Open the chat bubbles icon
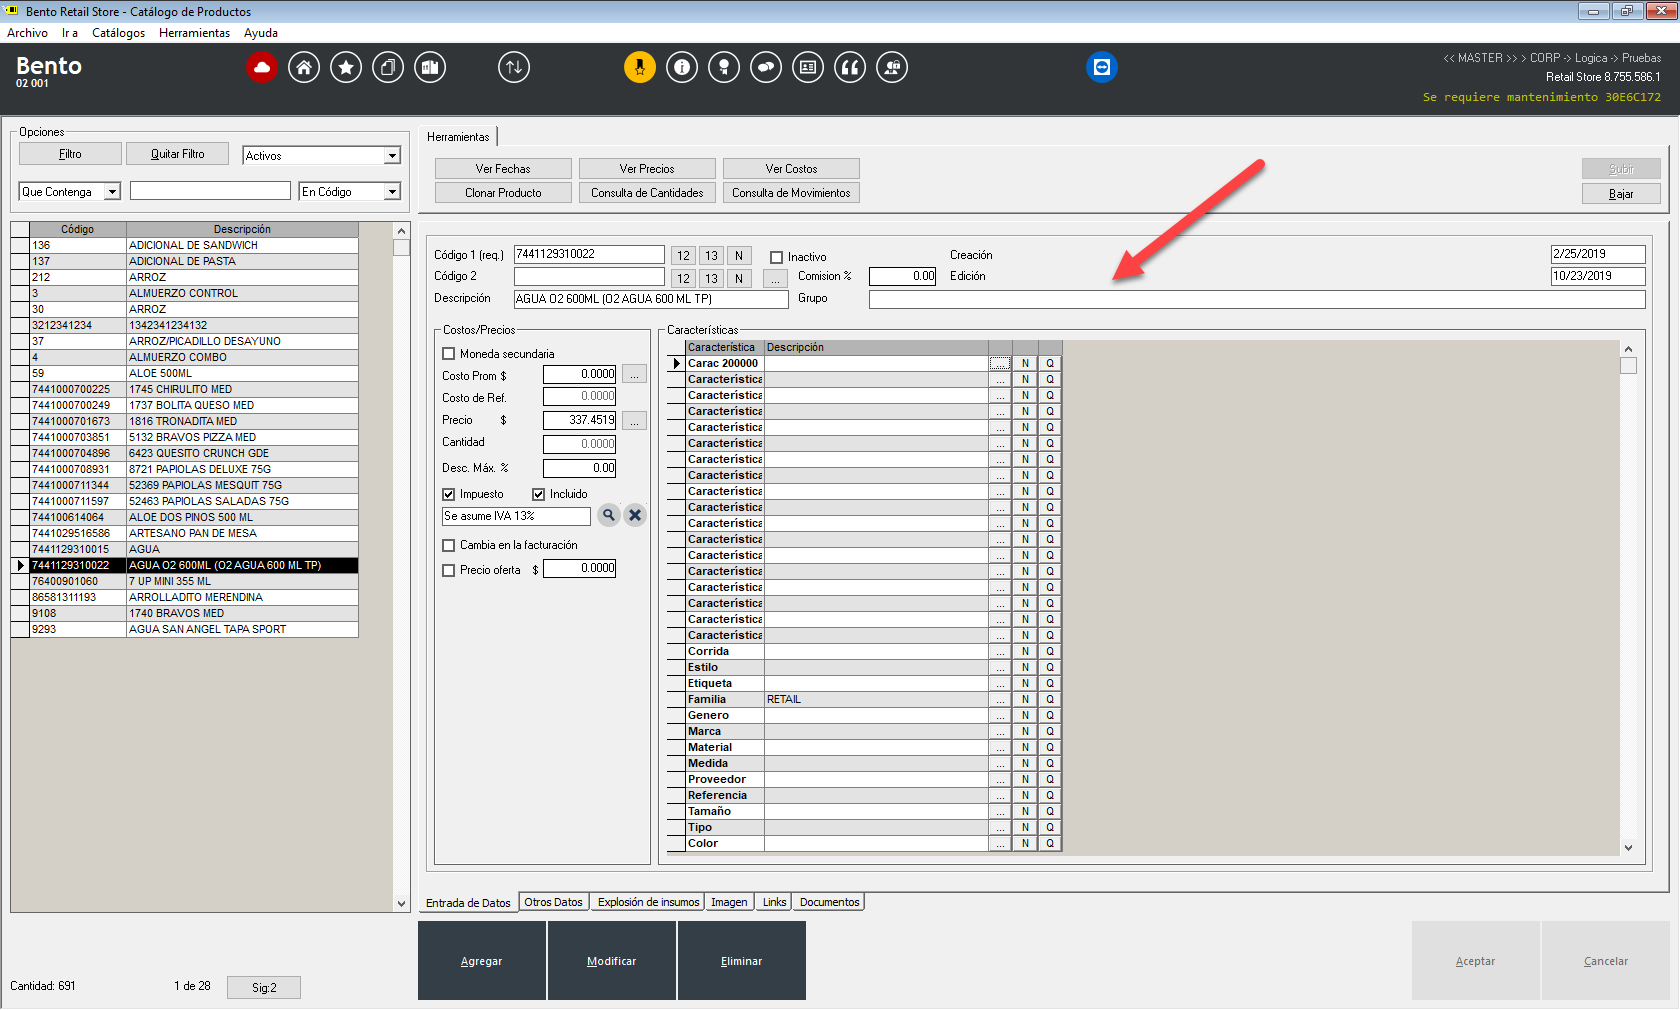This screenshot has height=1010, width=1680. [x=766, y=67]
